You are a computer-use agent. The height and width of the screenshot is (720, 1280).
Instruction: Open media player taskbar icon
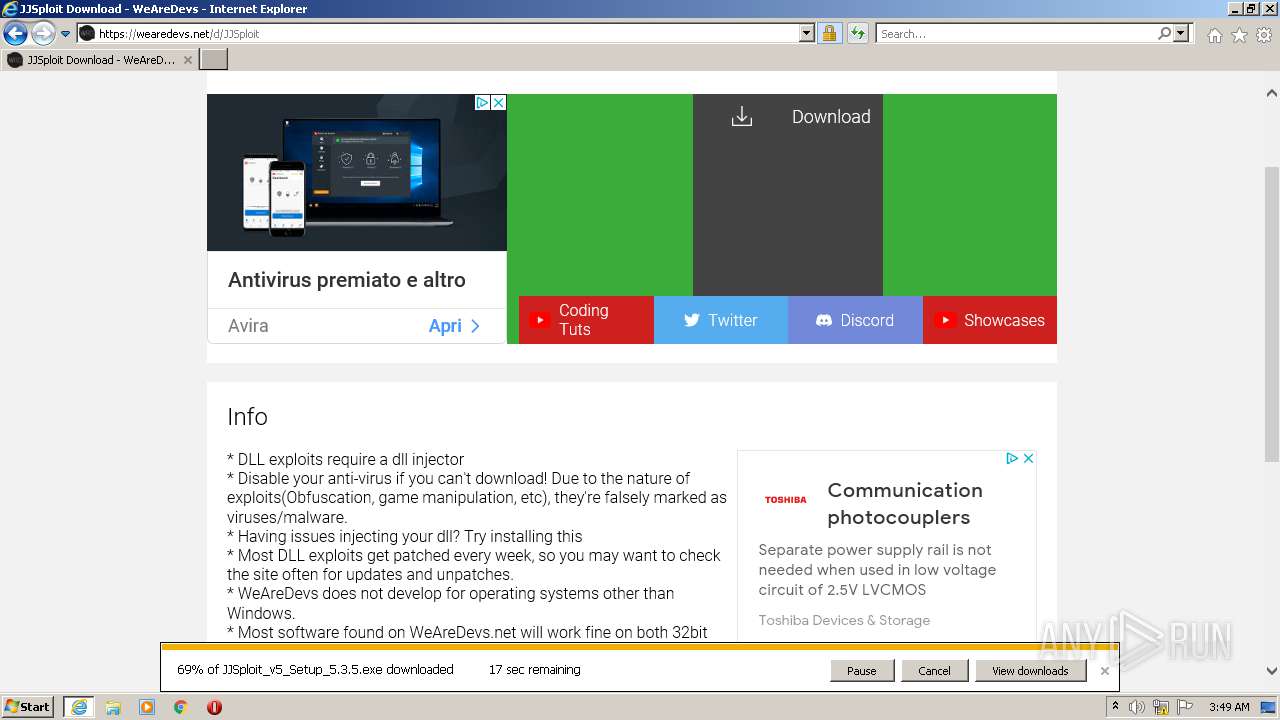click(x=147, y=707)
